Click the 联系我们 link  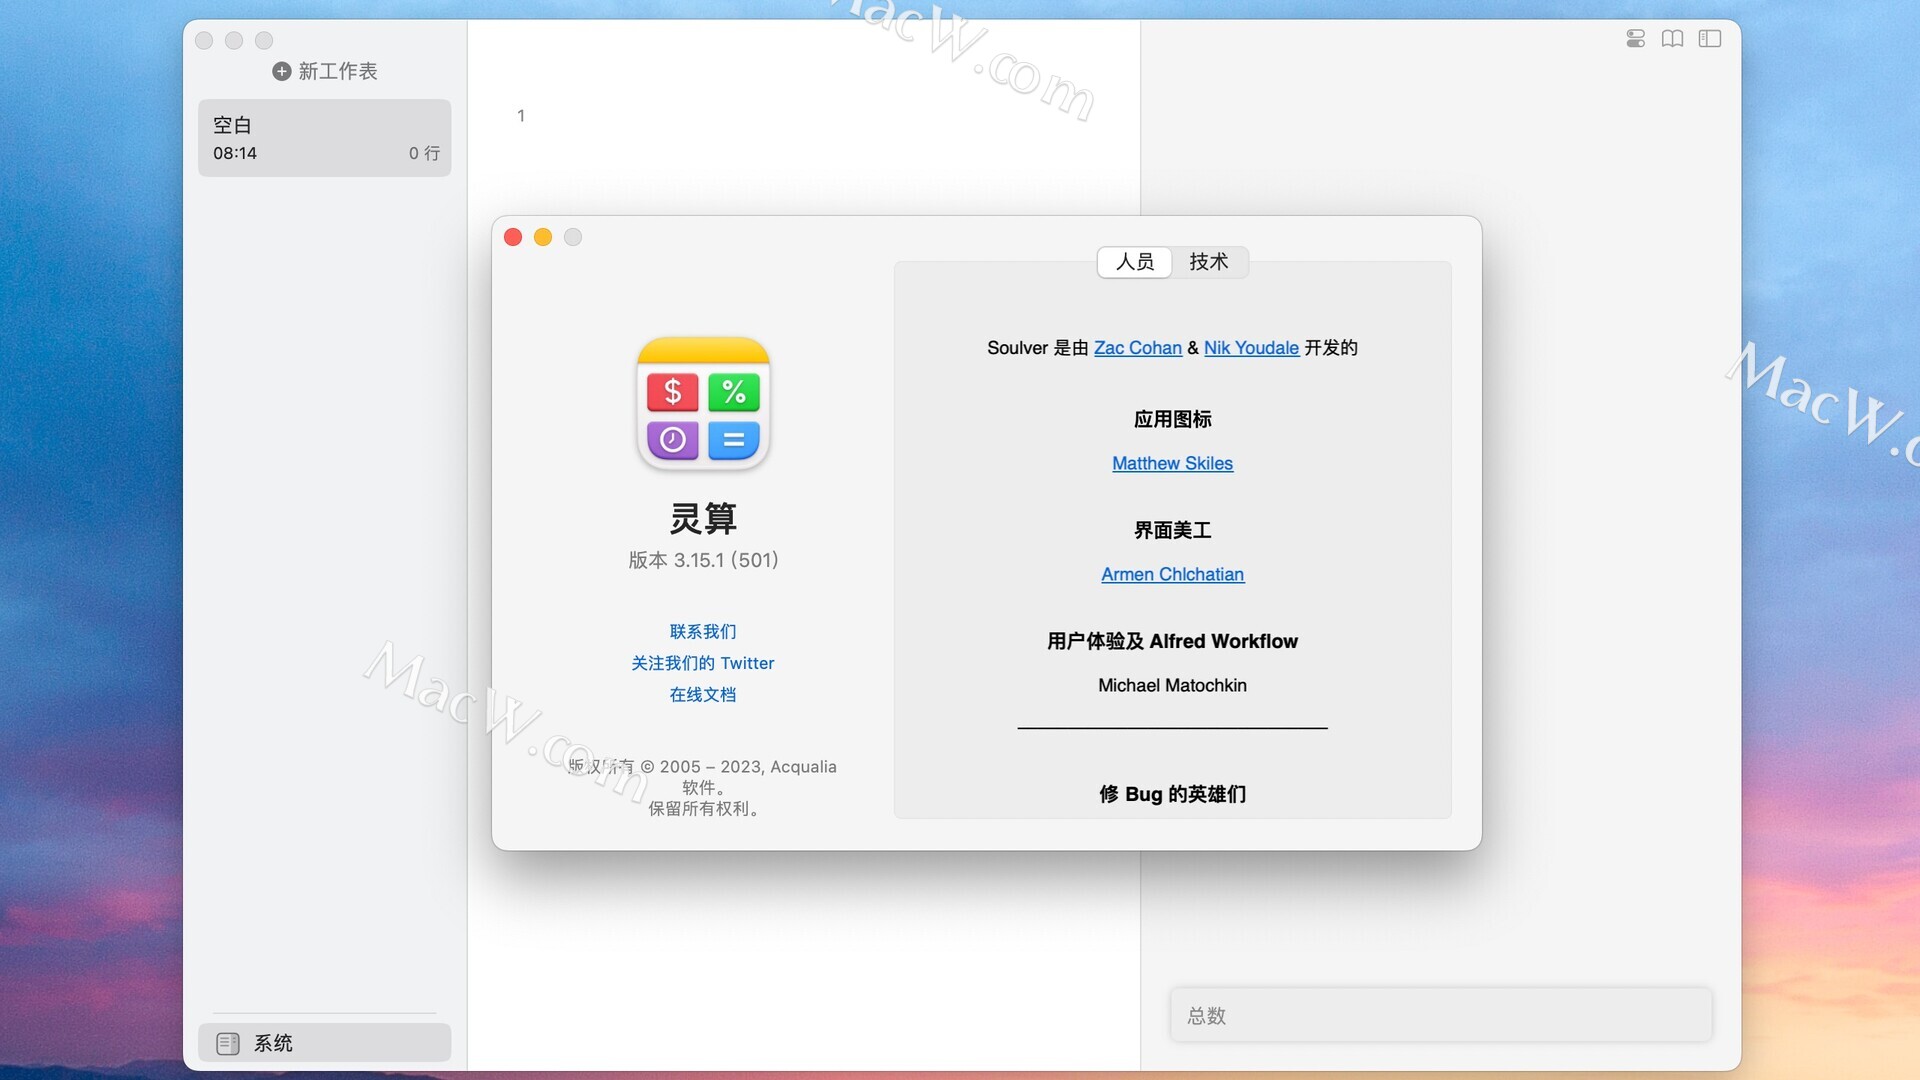[x=703, y=632]
